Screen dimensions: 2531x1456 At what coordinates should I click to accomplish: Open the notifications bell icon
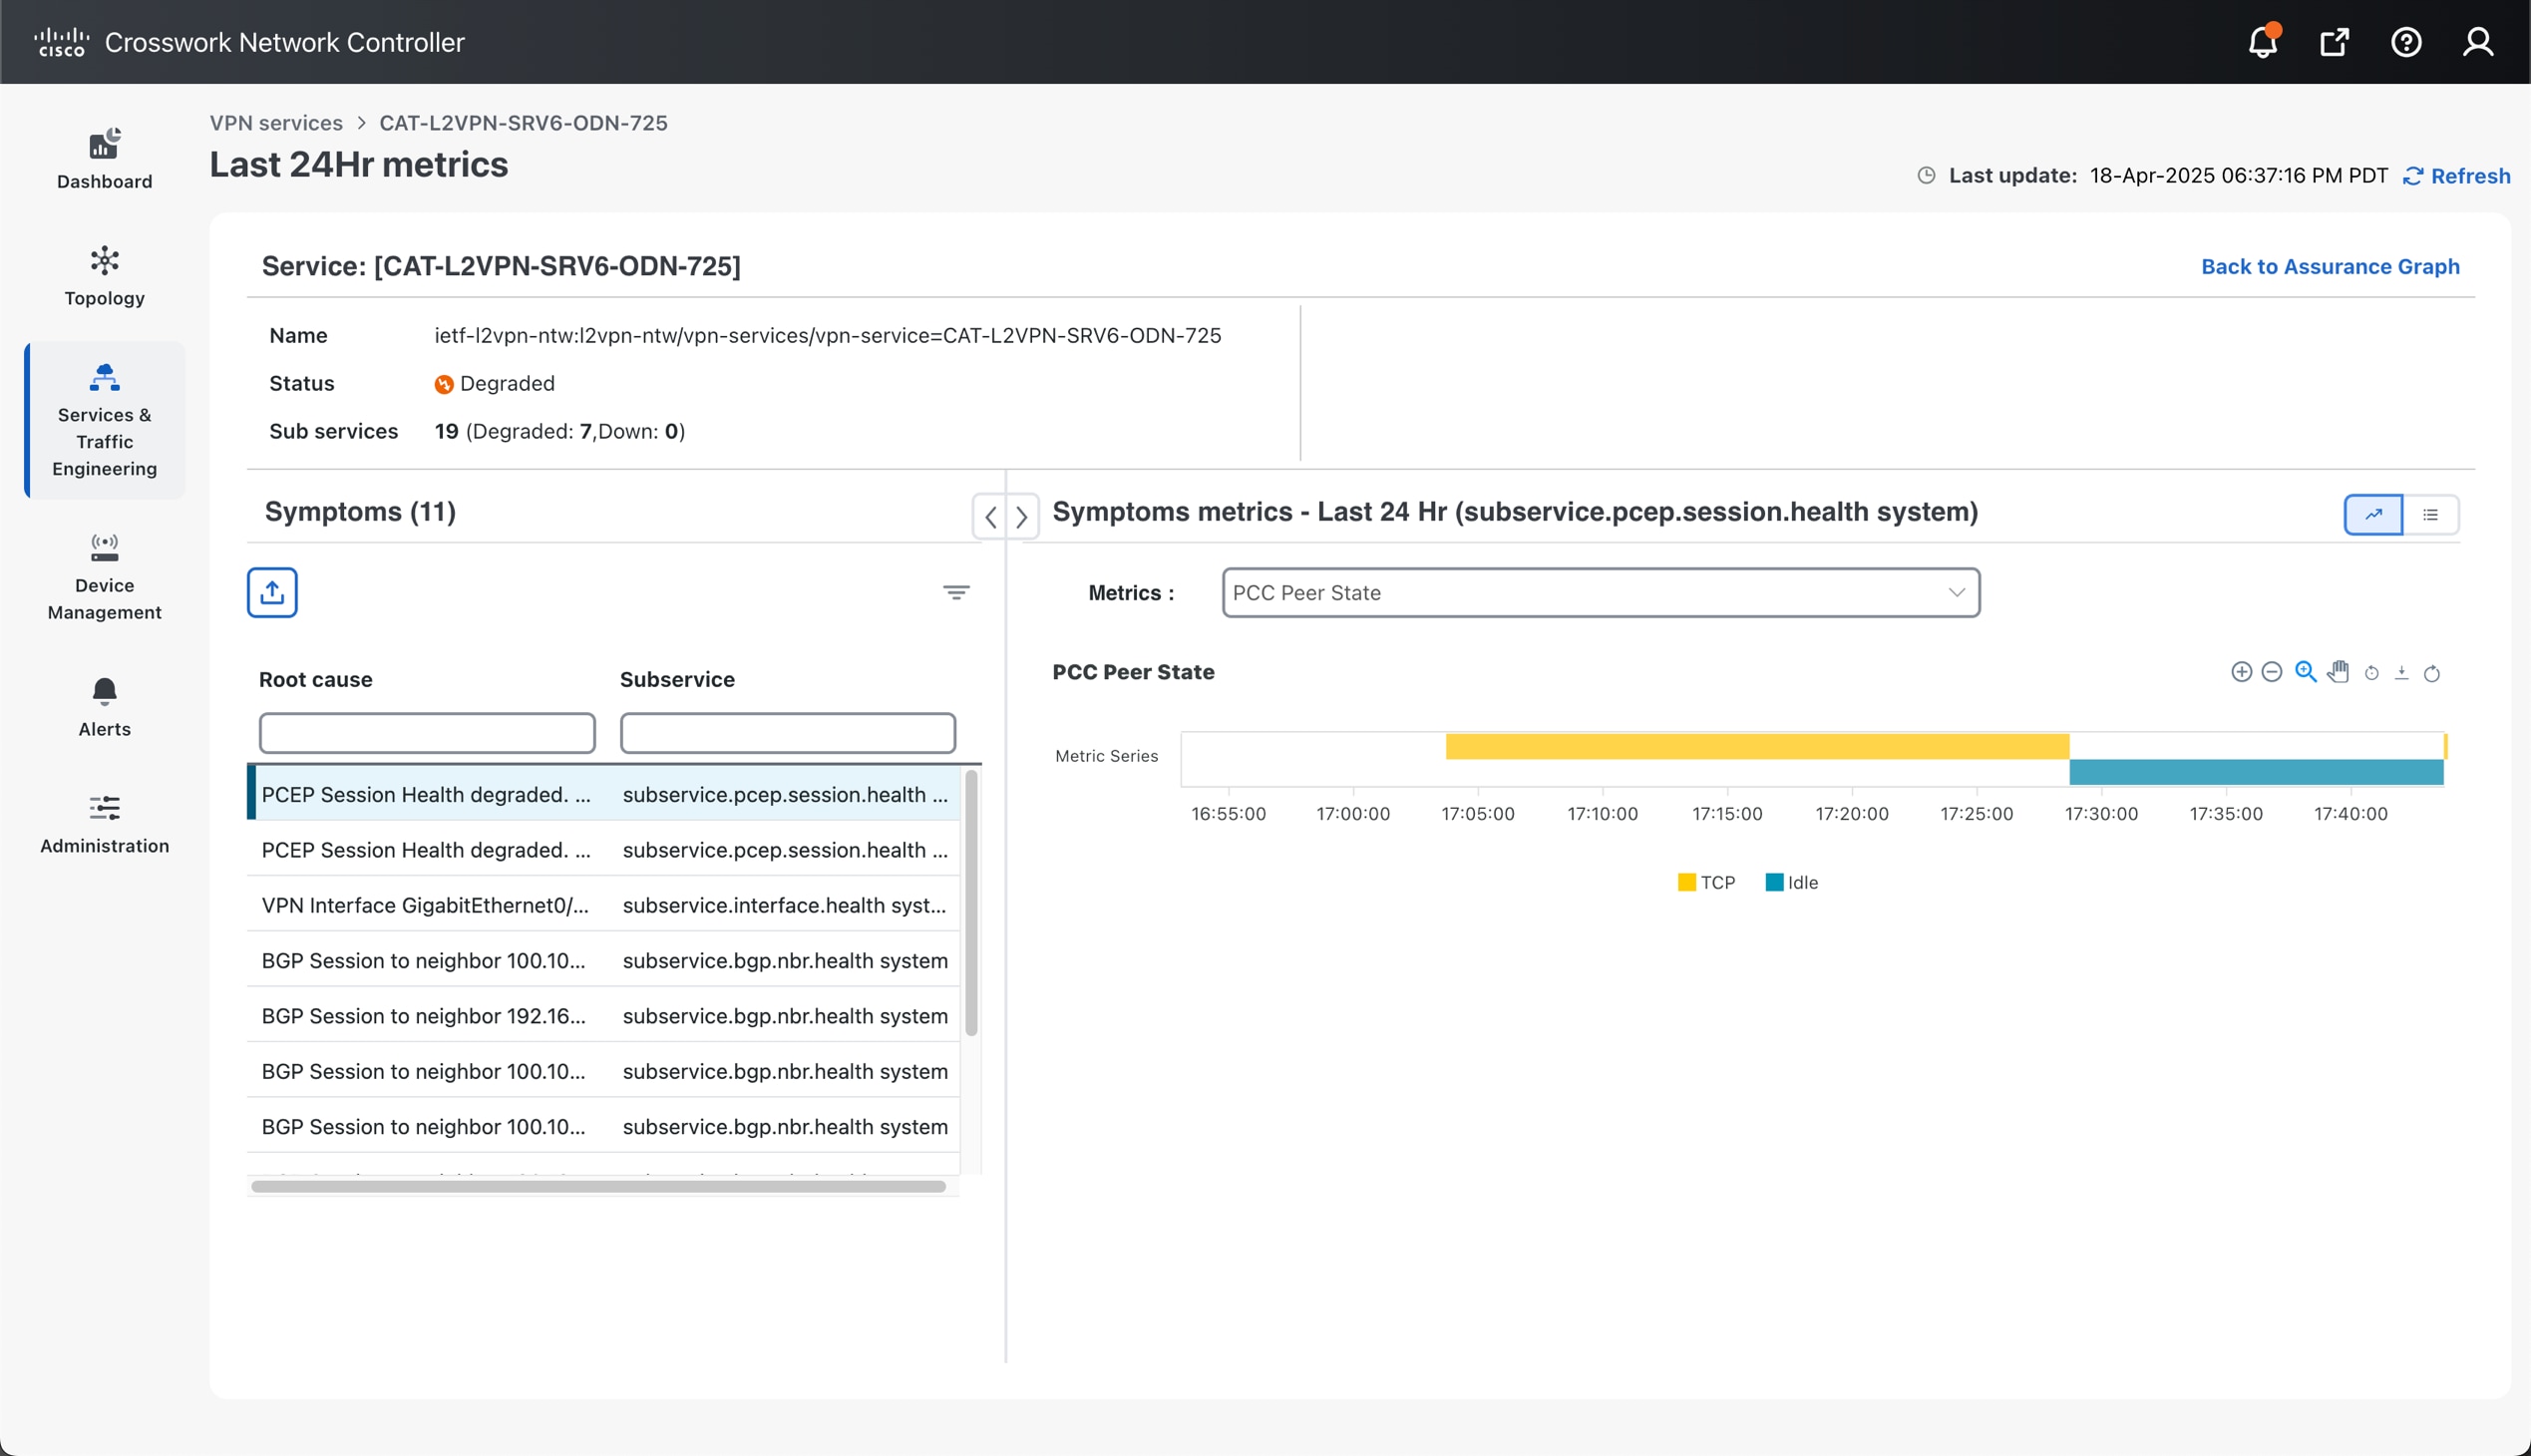pos(2263,42)
